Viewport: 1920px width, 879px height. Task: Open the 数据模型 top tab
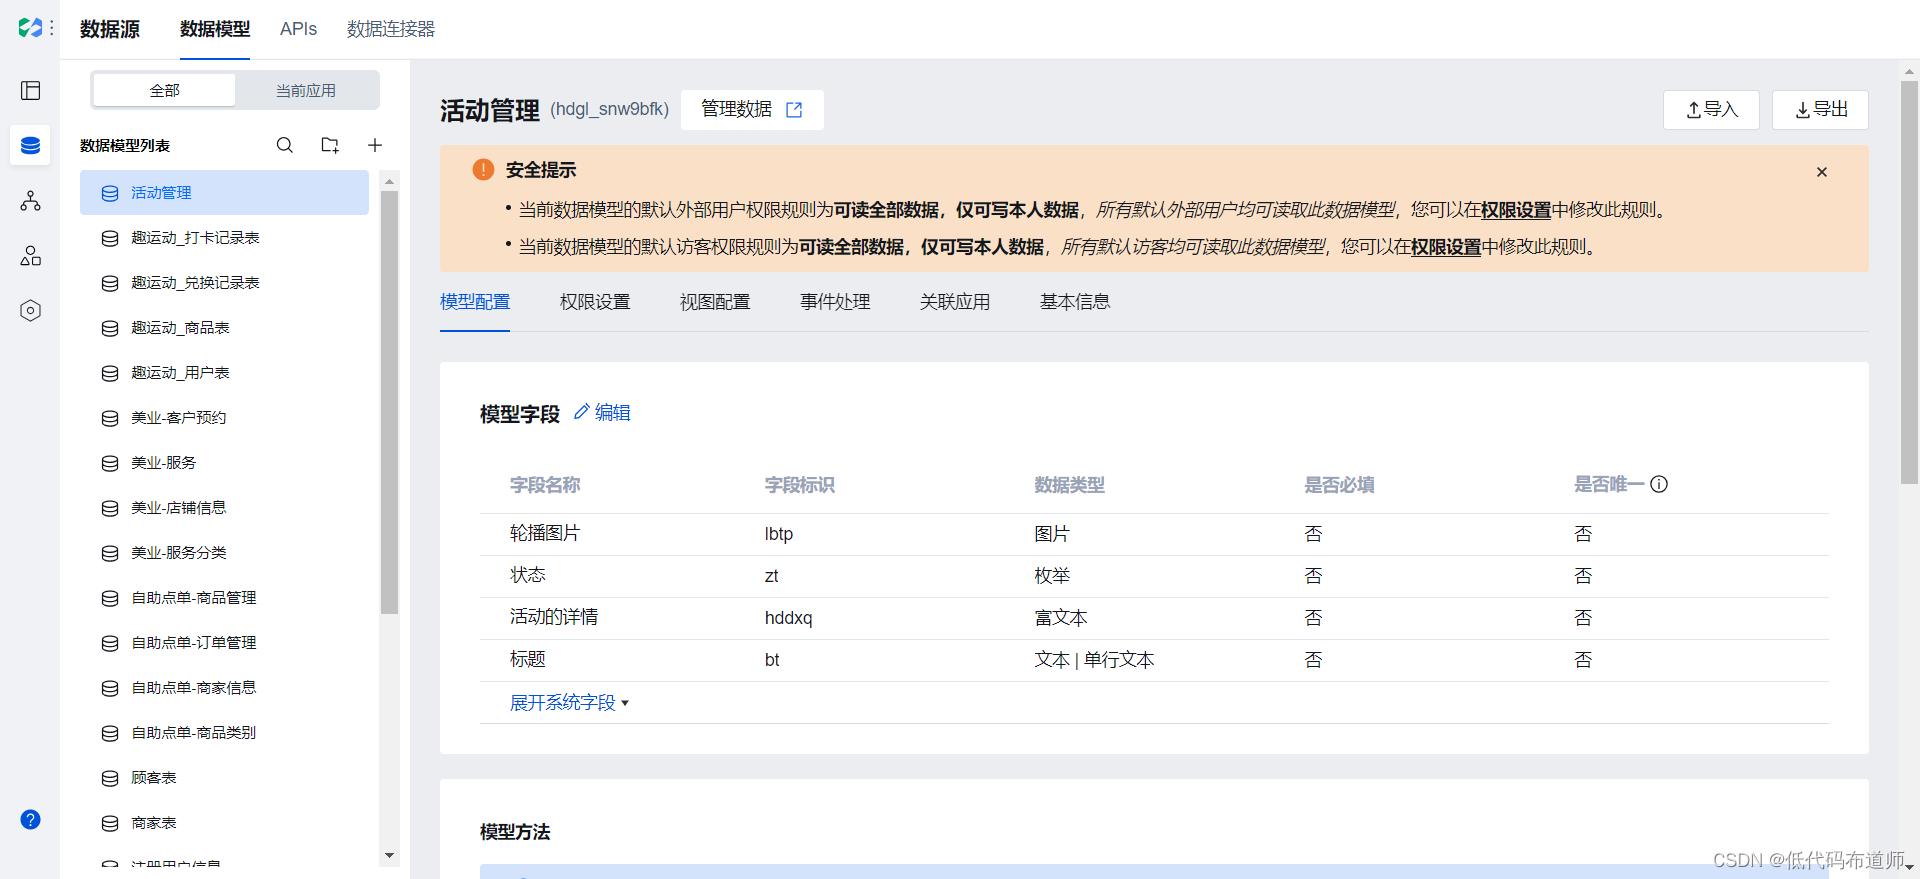[215, 29]
